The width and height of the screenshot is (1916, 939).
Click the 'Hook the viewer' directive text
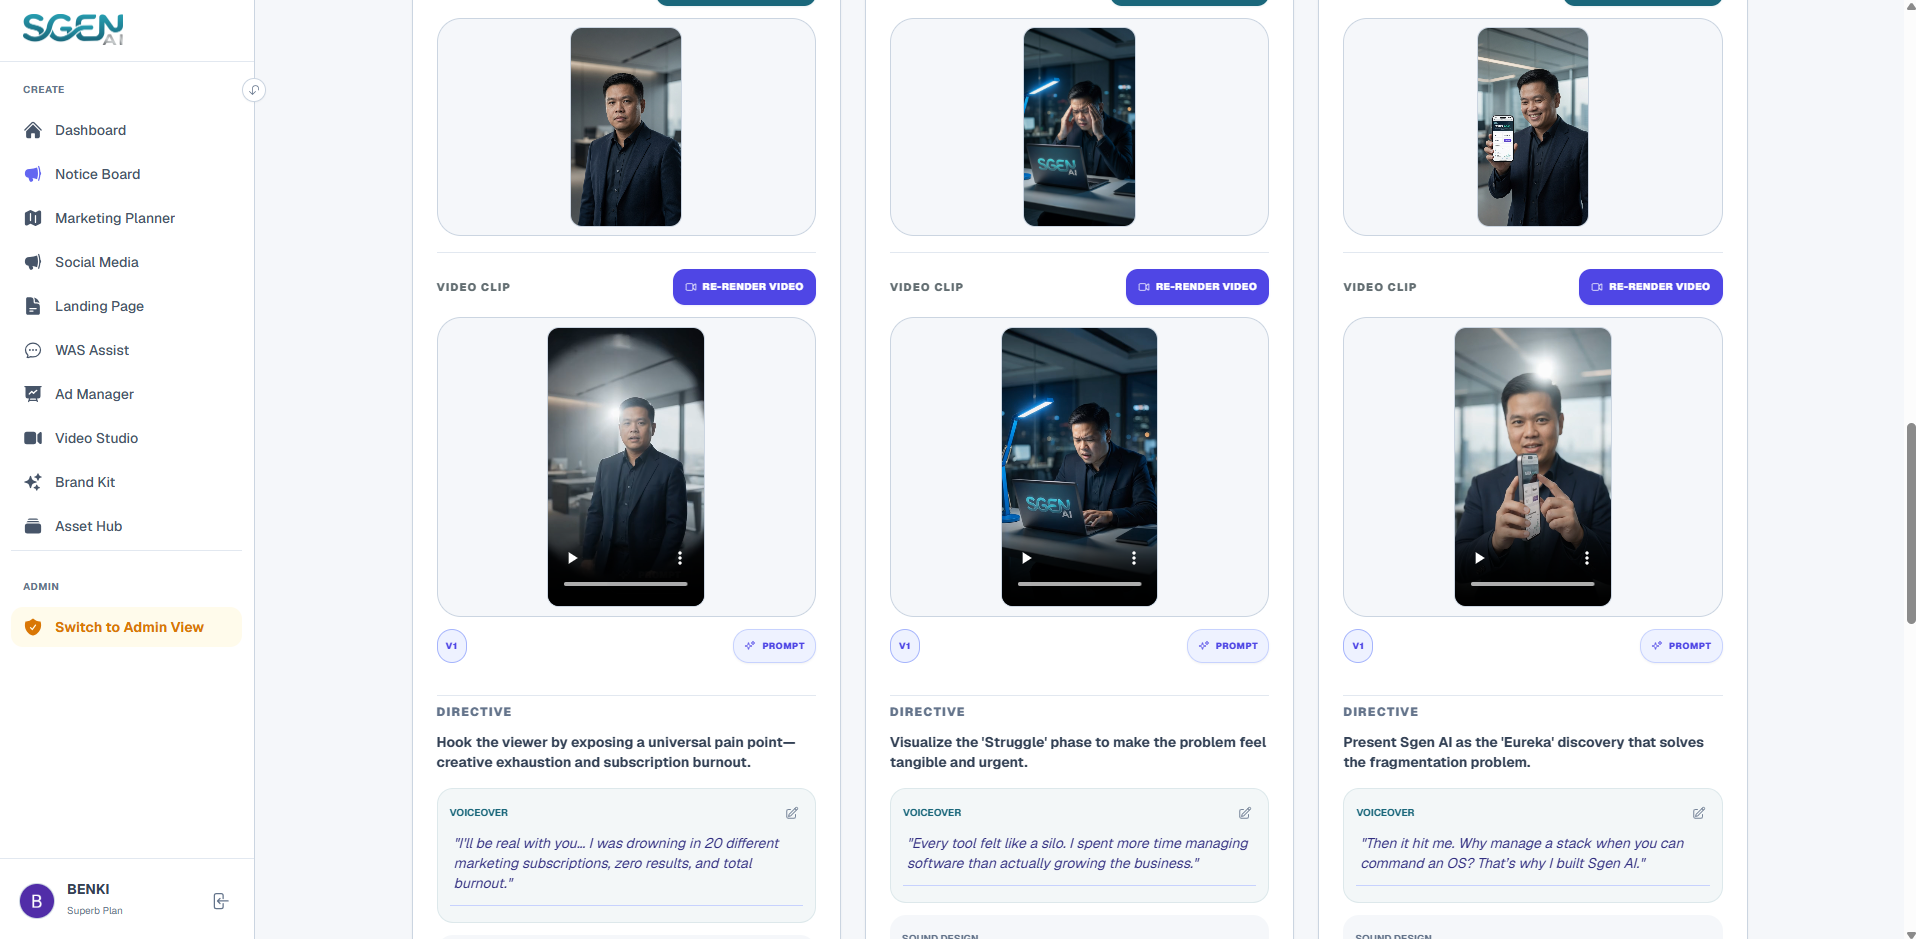[x=616, y=752]
